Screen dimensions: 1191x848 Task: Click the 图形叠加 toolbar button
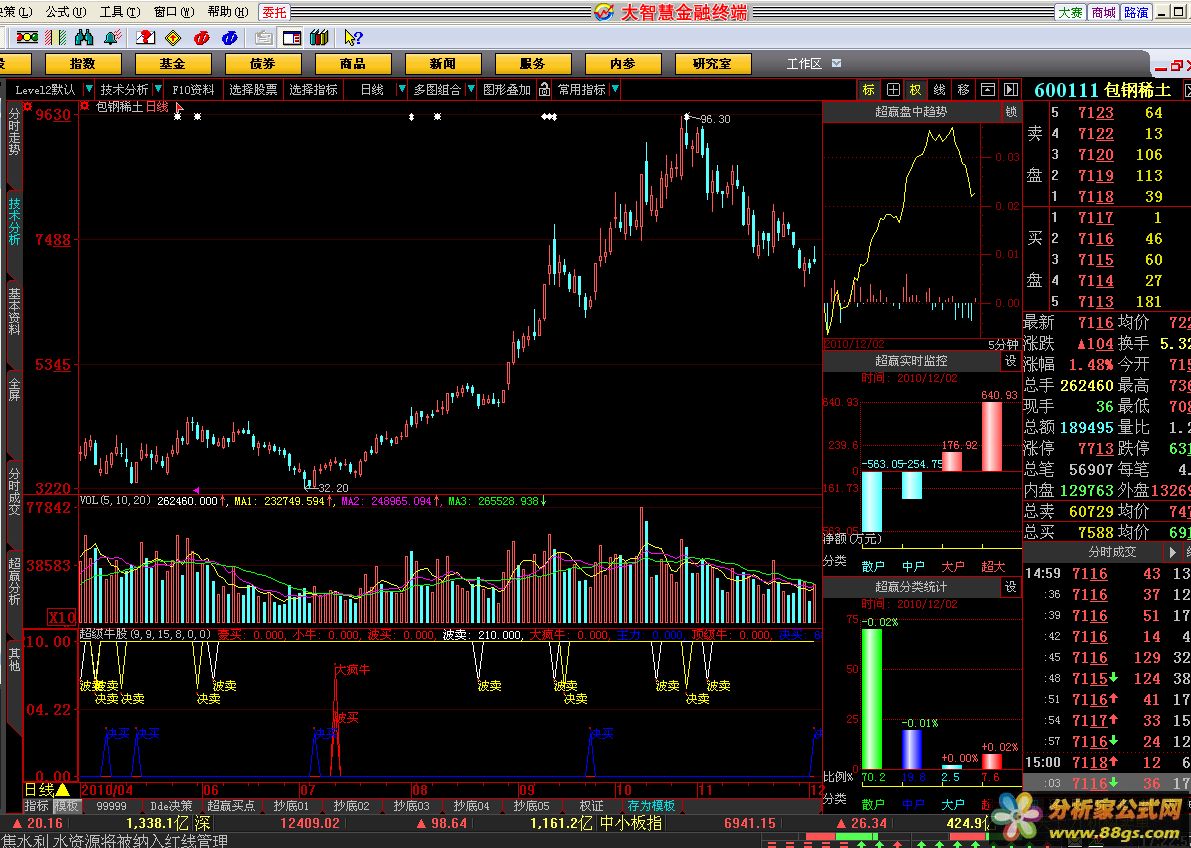[507, 90]
